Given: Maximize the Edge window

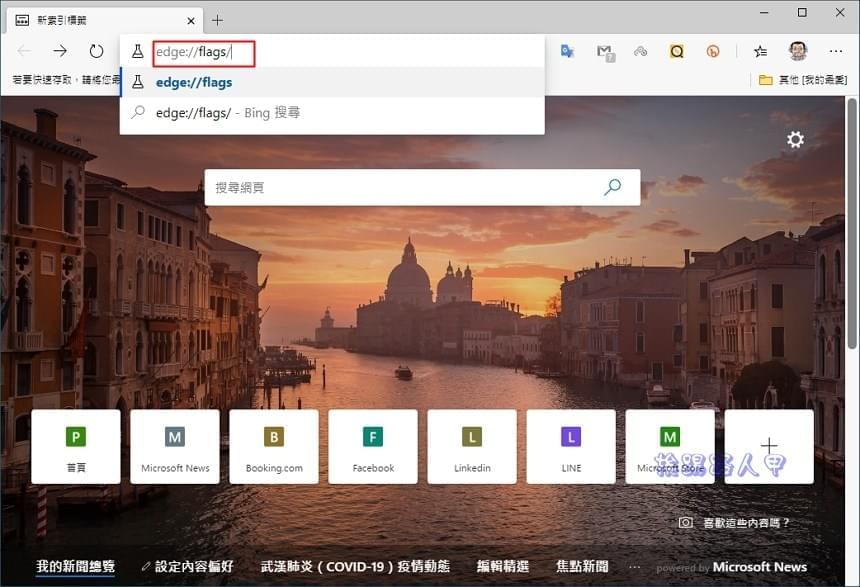Looking at the screenshot, I should [x=802, y=13].
